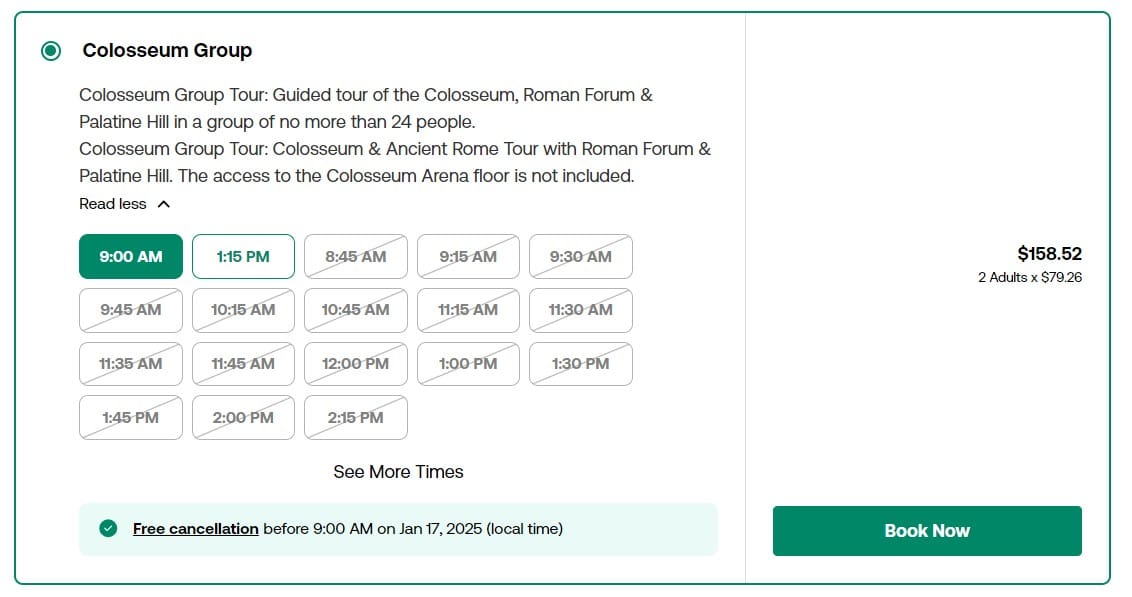Pick the 11:30 AM time option
This screenshot has height=597, width=1132.
[581, 310]
